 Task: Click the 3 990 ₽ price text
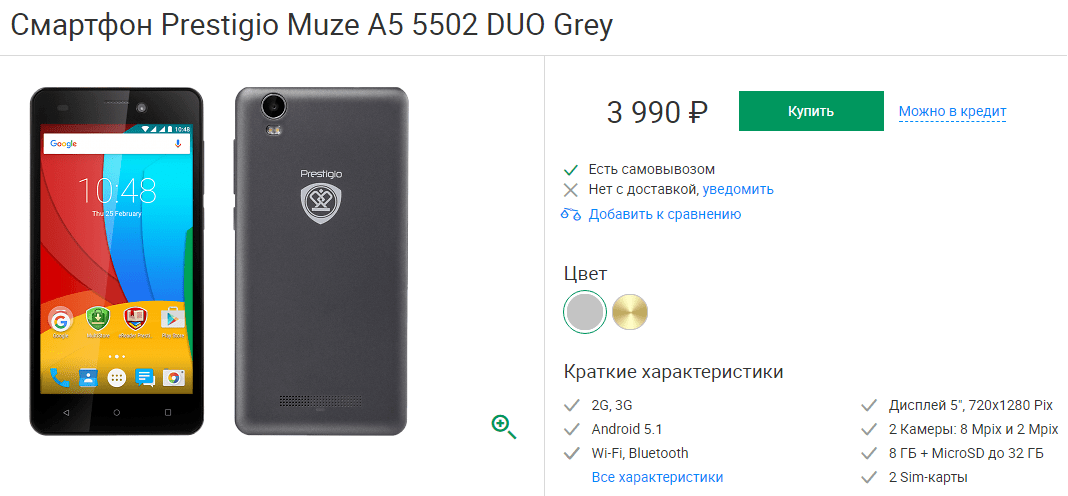657,112
